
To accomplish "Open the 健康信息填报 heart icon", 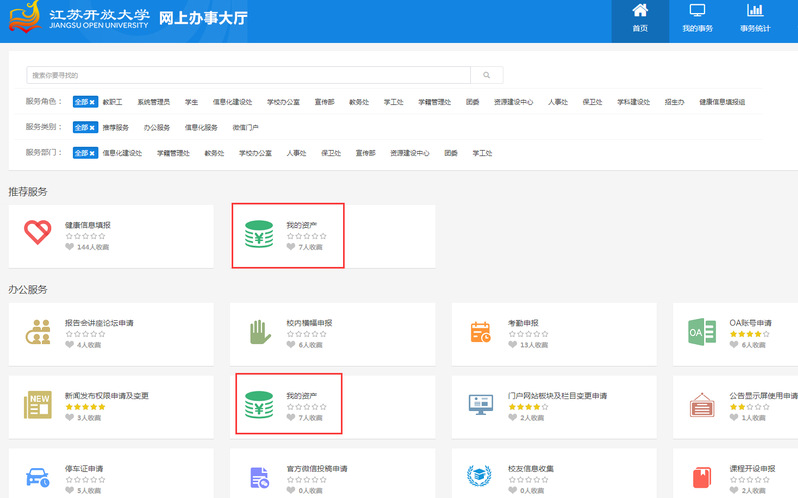I will [x=38, y=233].
